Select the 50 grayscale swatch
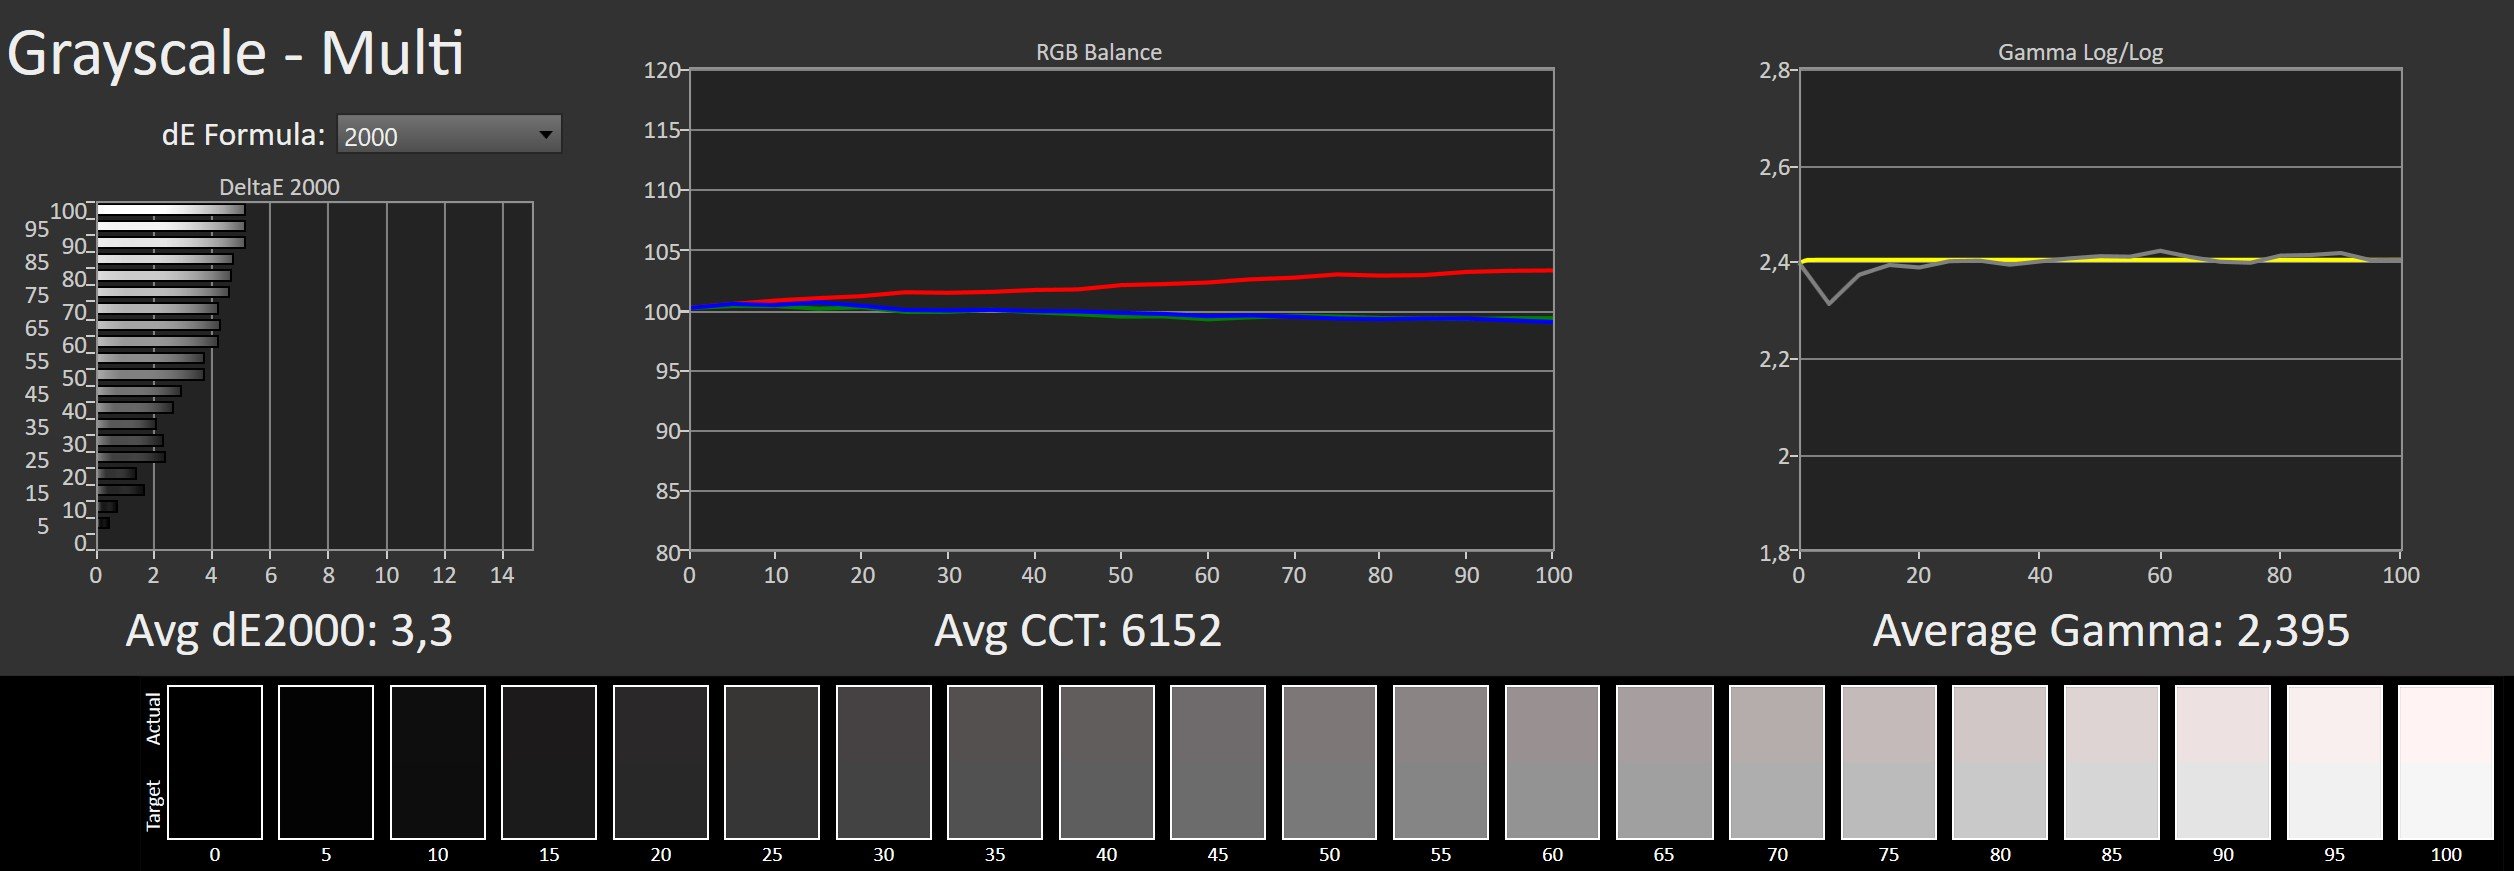This screenshot has width=2514, height=871. (1330, 762)
